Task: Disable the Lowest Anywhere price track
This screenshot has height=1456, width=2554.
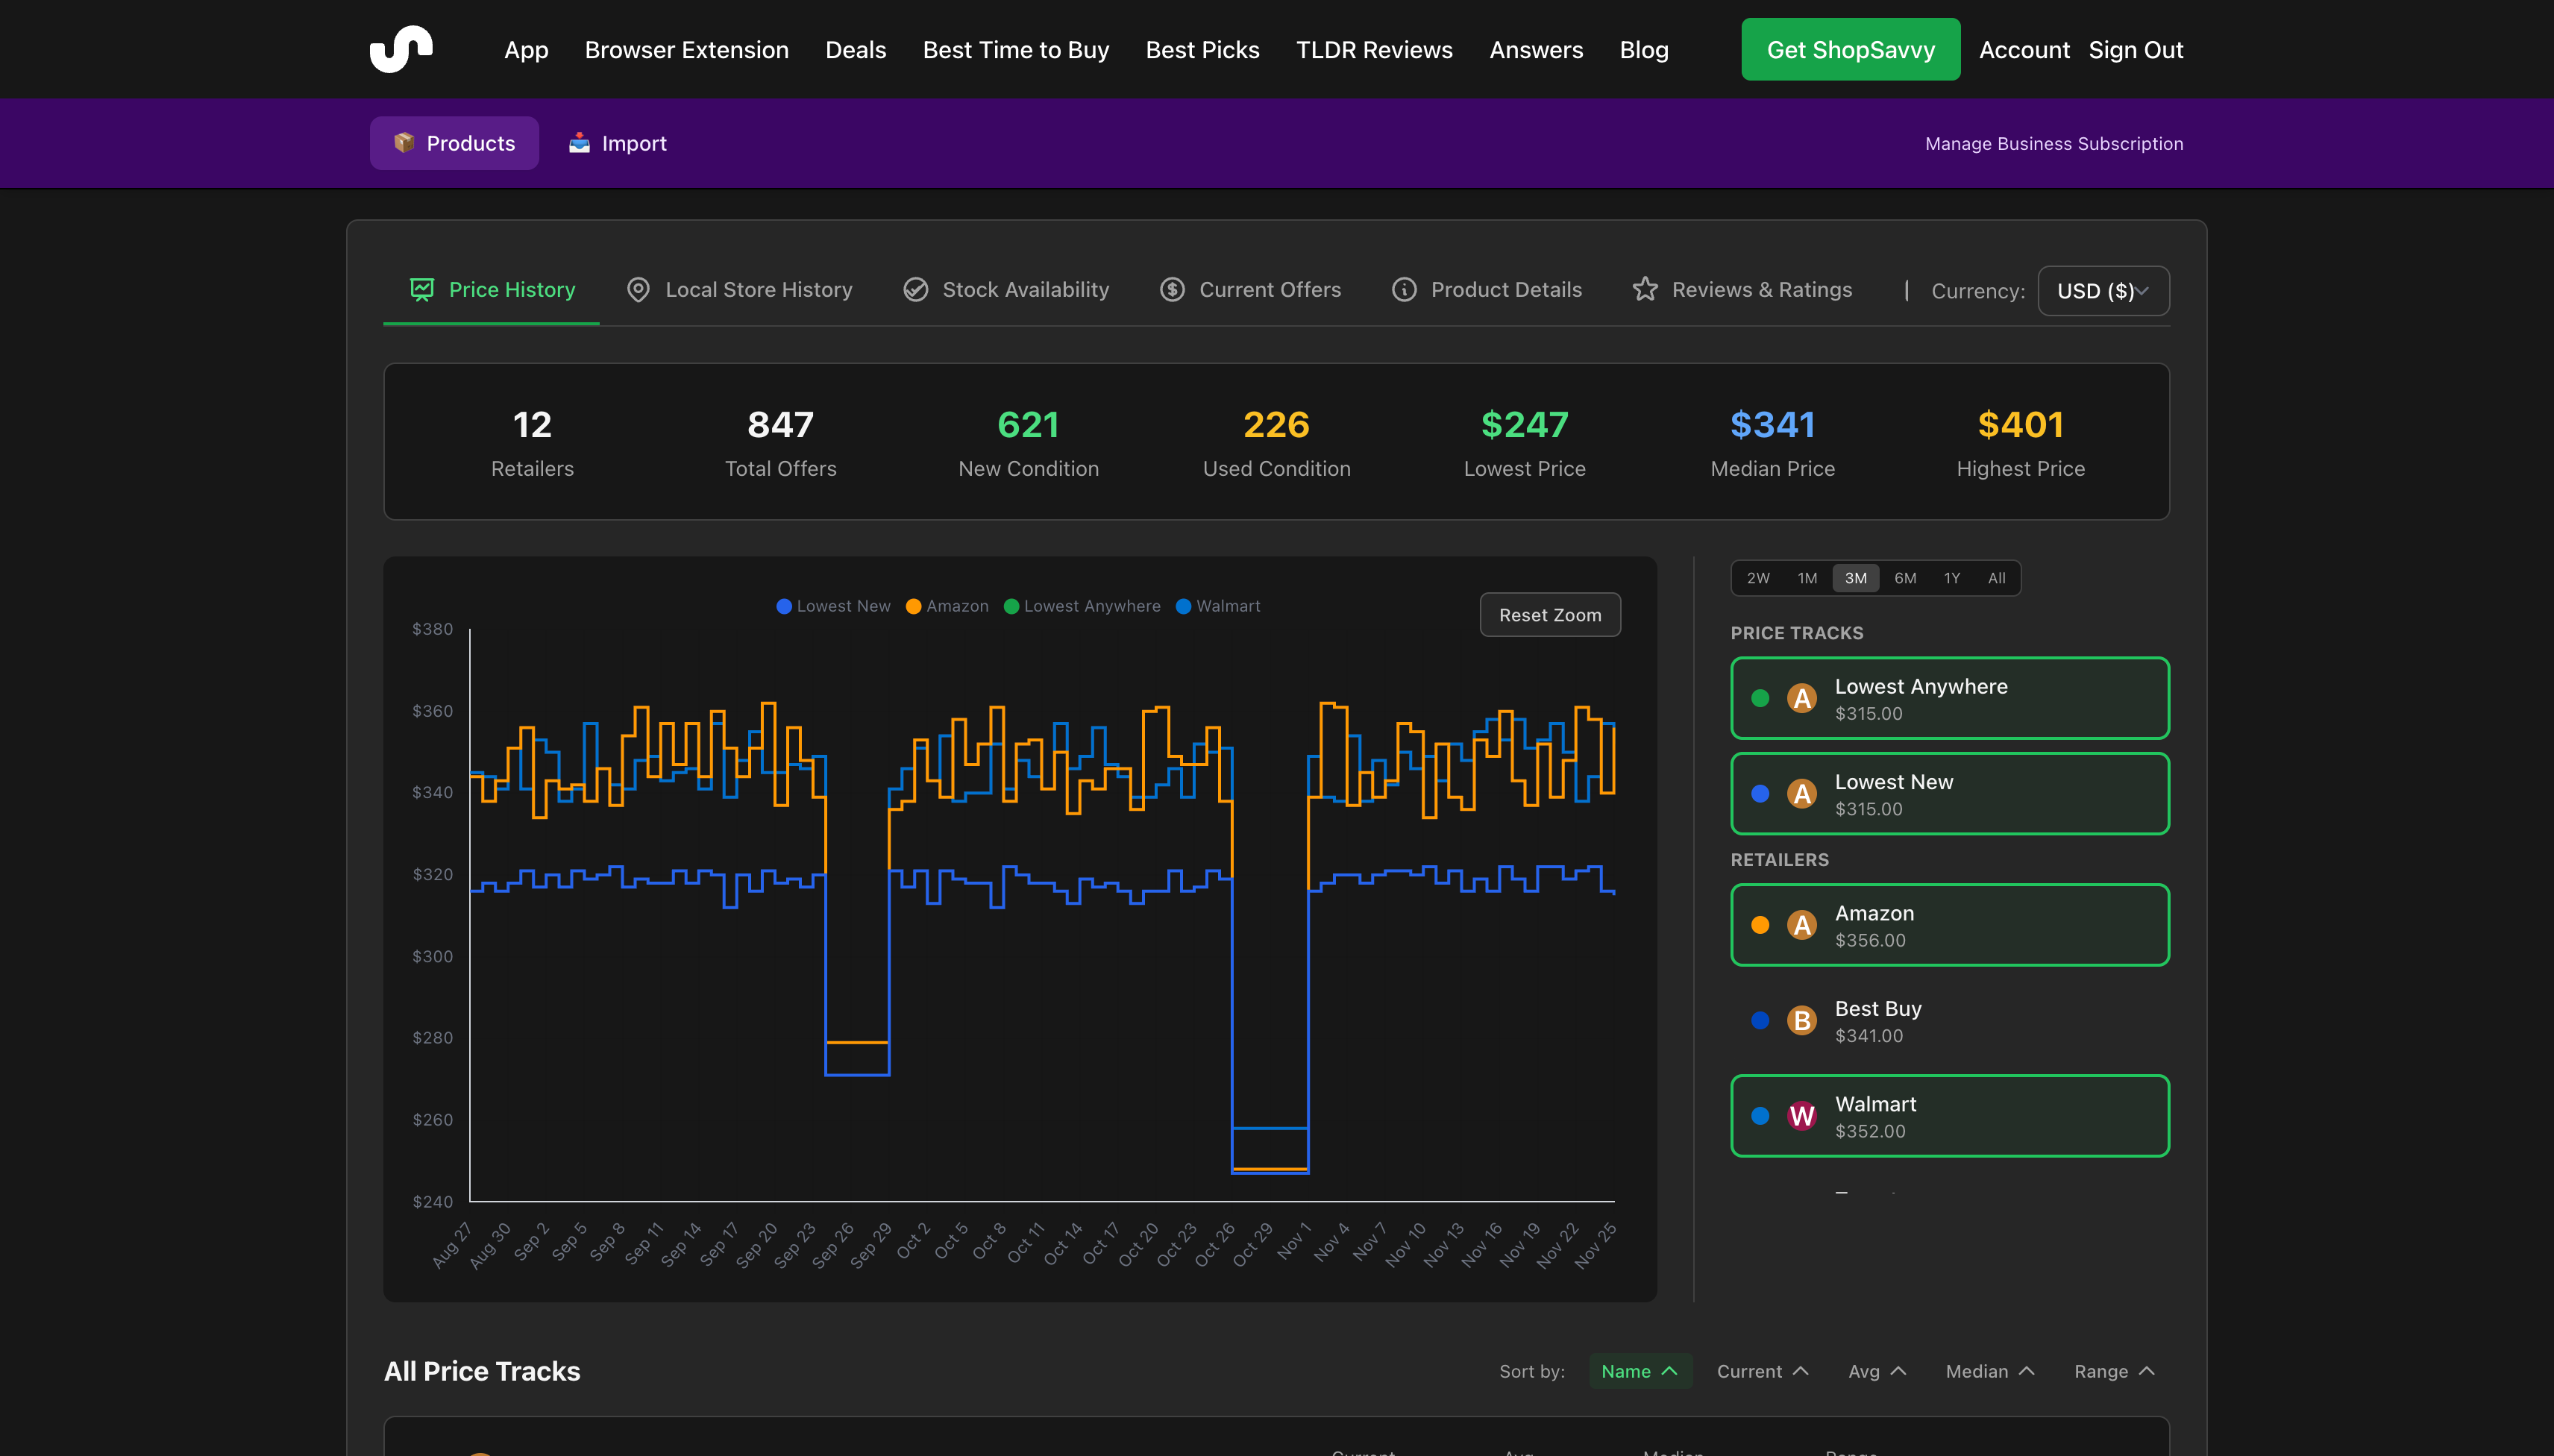Action: [1948, 697]
